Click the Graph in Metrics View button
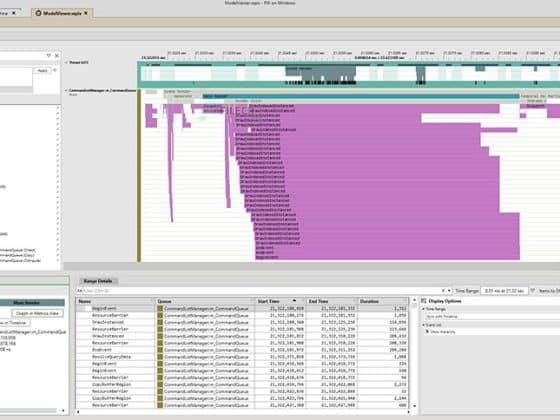Screen dimensions: 560x420 tap(38, 313)
